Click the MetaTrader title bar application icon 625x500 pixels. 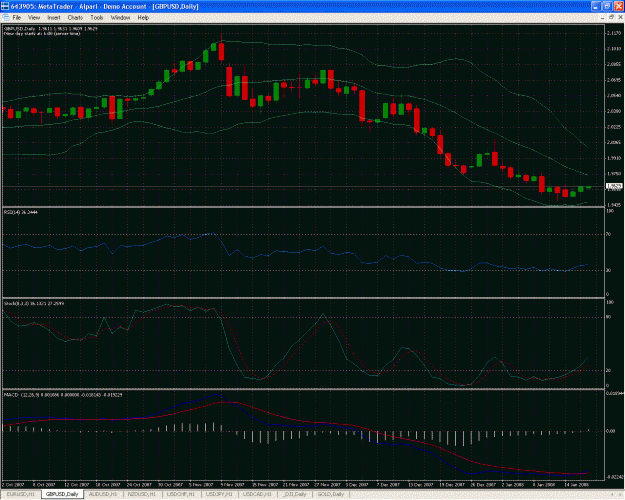coord(5,6)
